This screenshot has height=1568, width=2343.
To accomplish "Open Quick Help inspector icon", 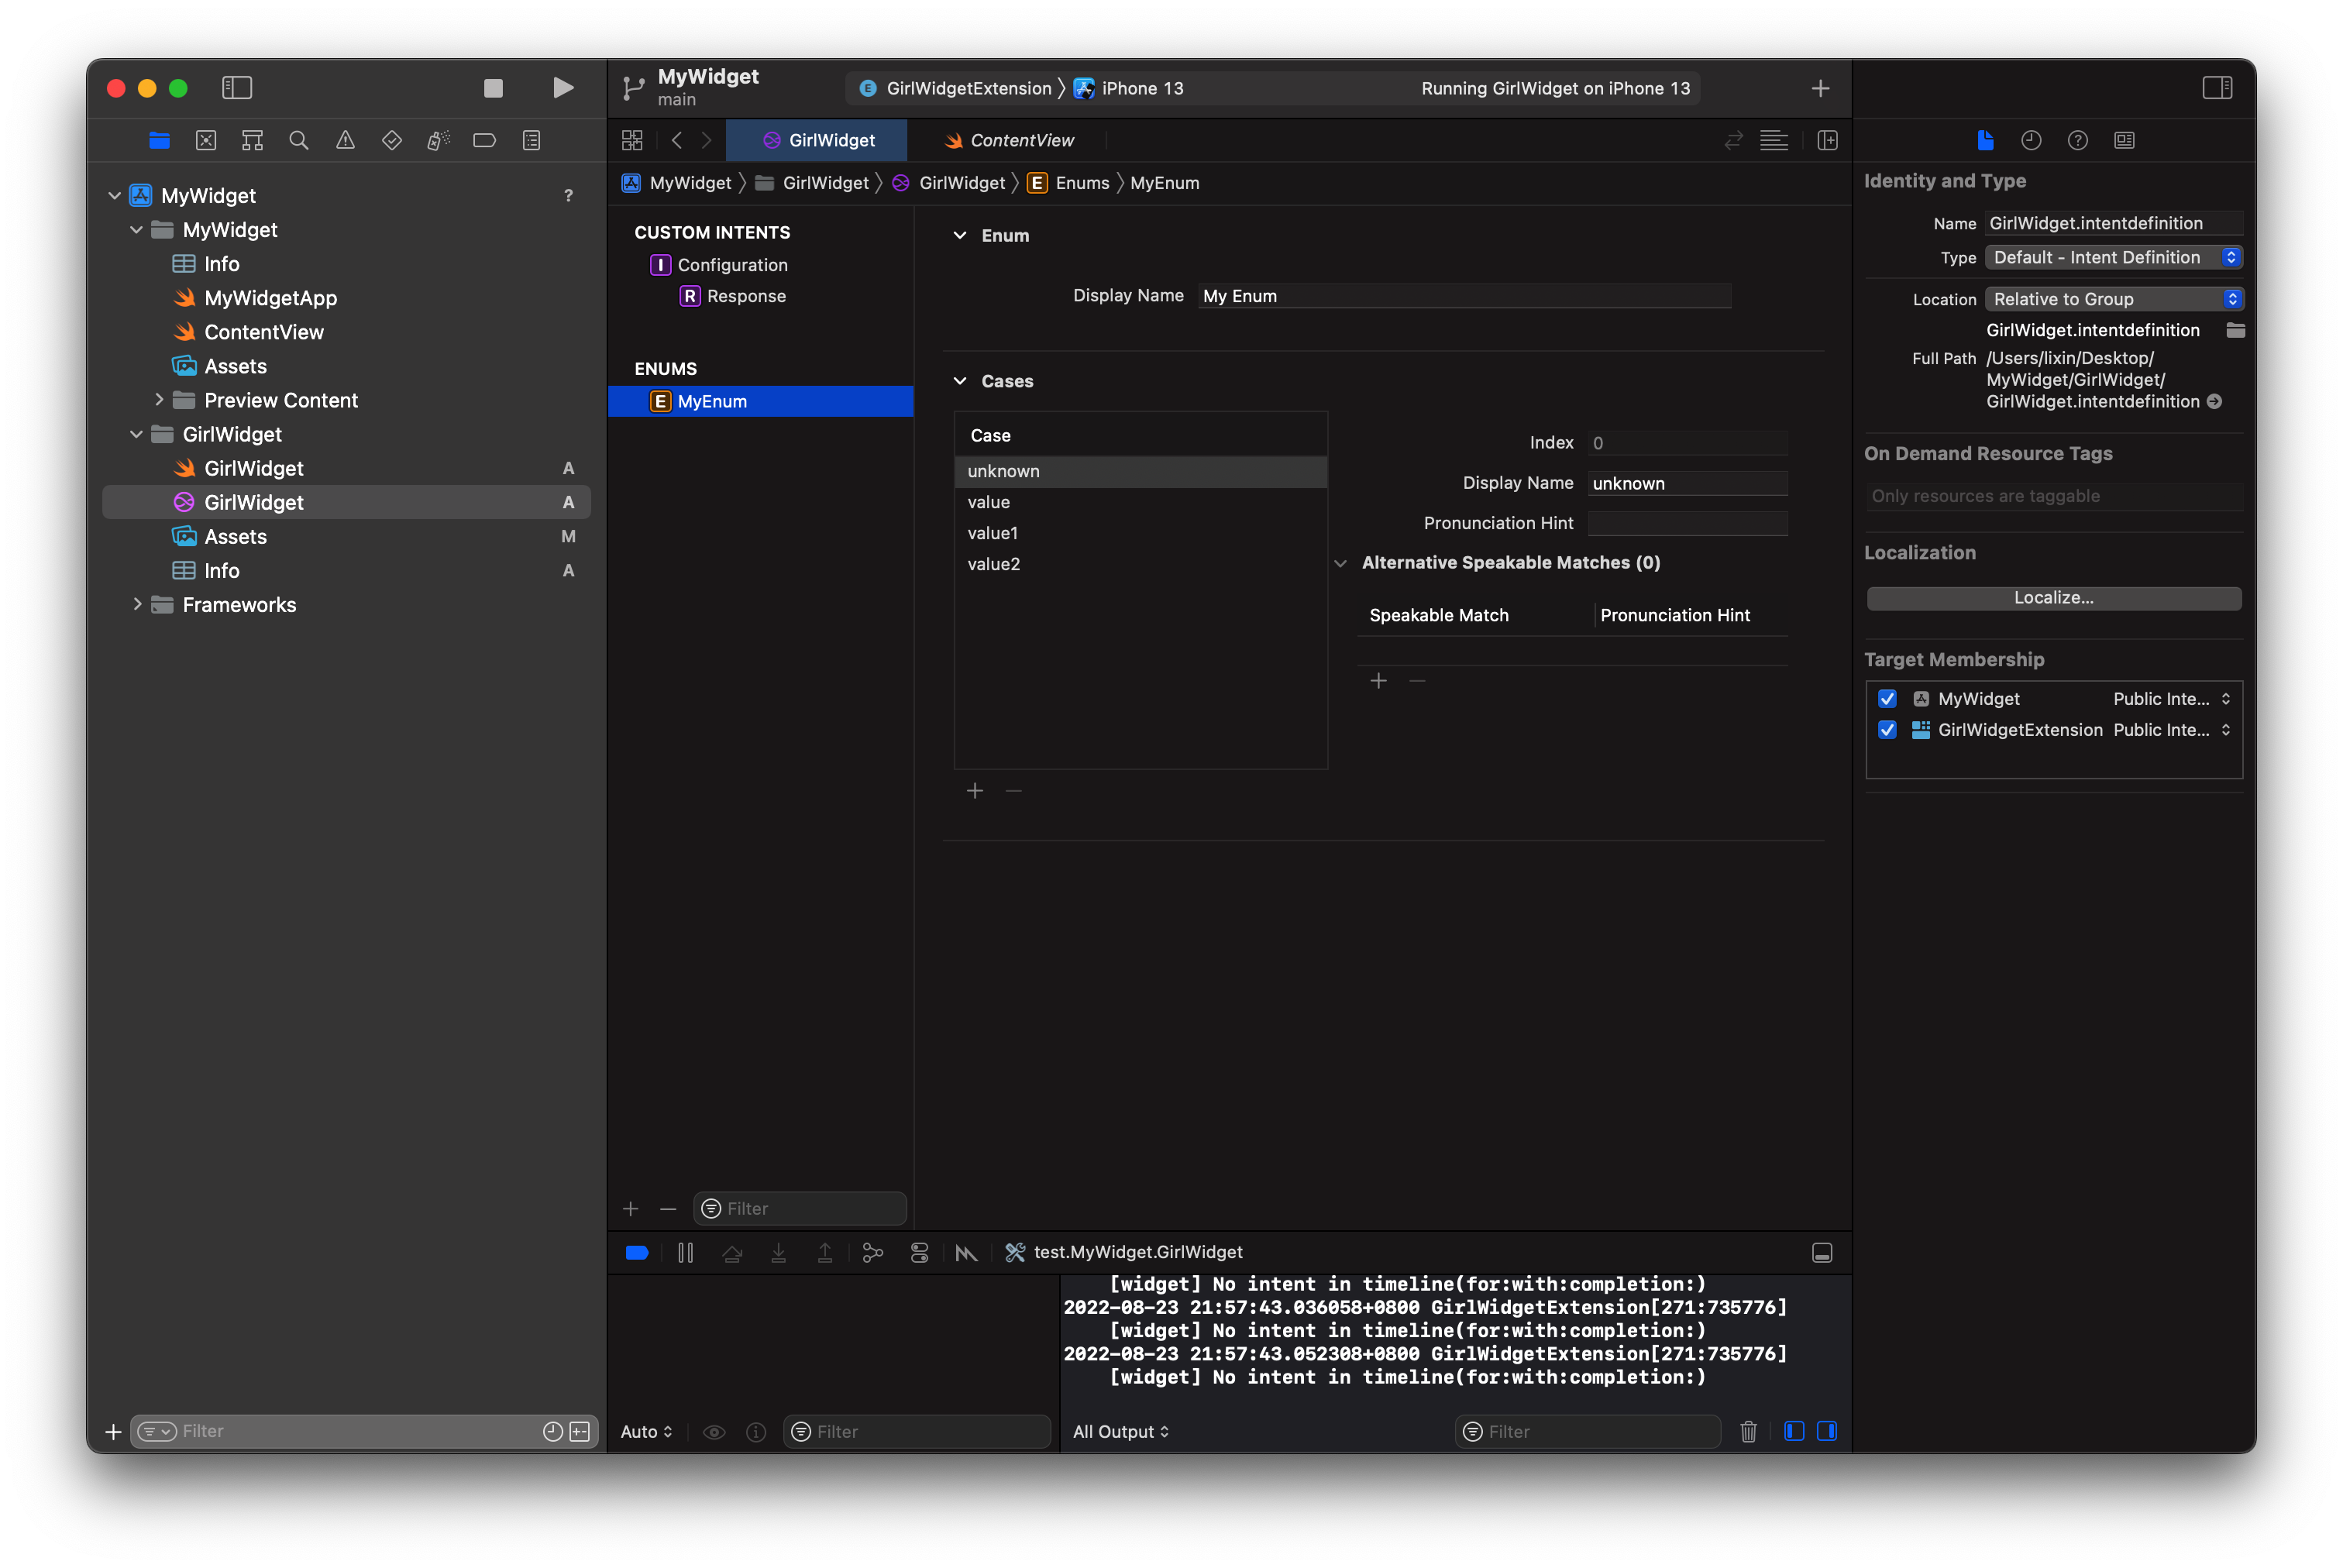I will tap(2078, 141).
